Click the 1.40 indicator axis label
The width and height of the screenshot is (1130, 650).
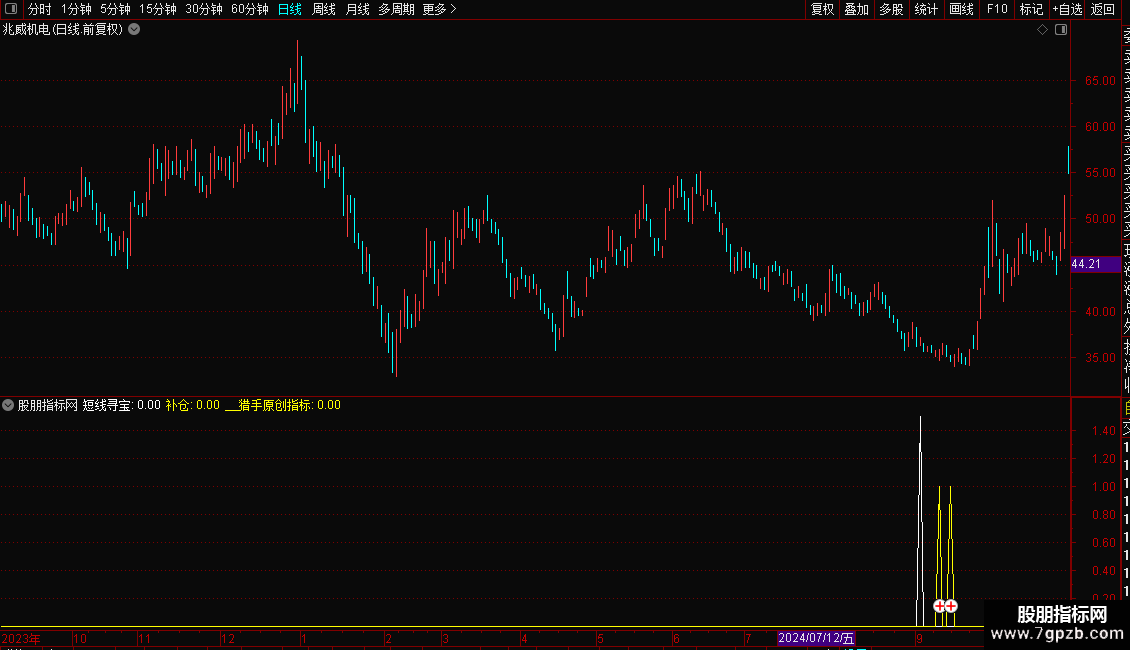pos(1103,431)
